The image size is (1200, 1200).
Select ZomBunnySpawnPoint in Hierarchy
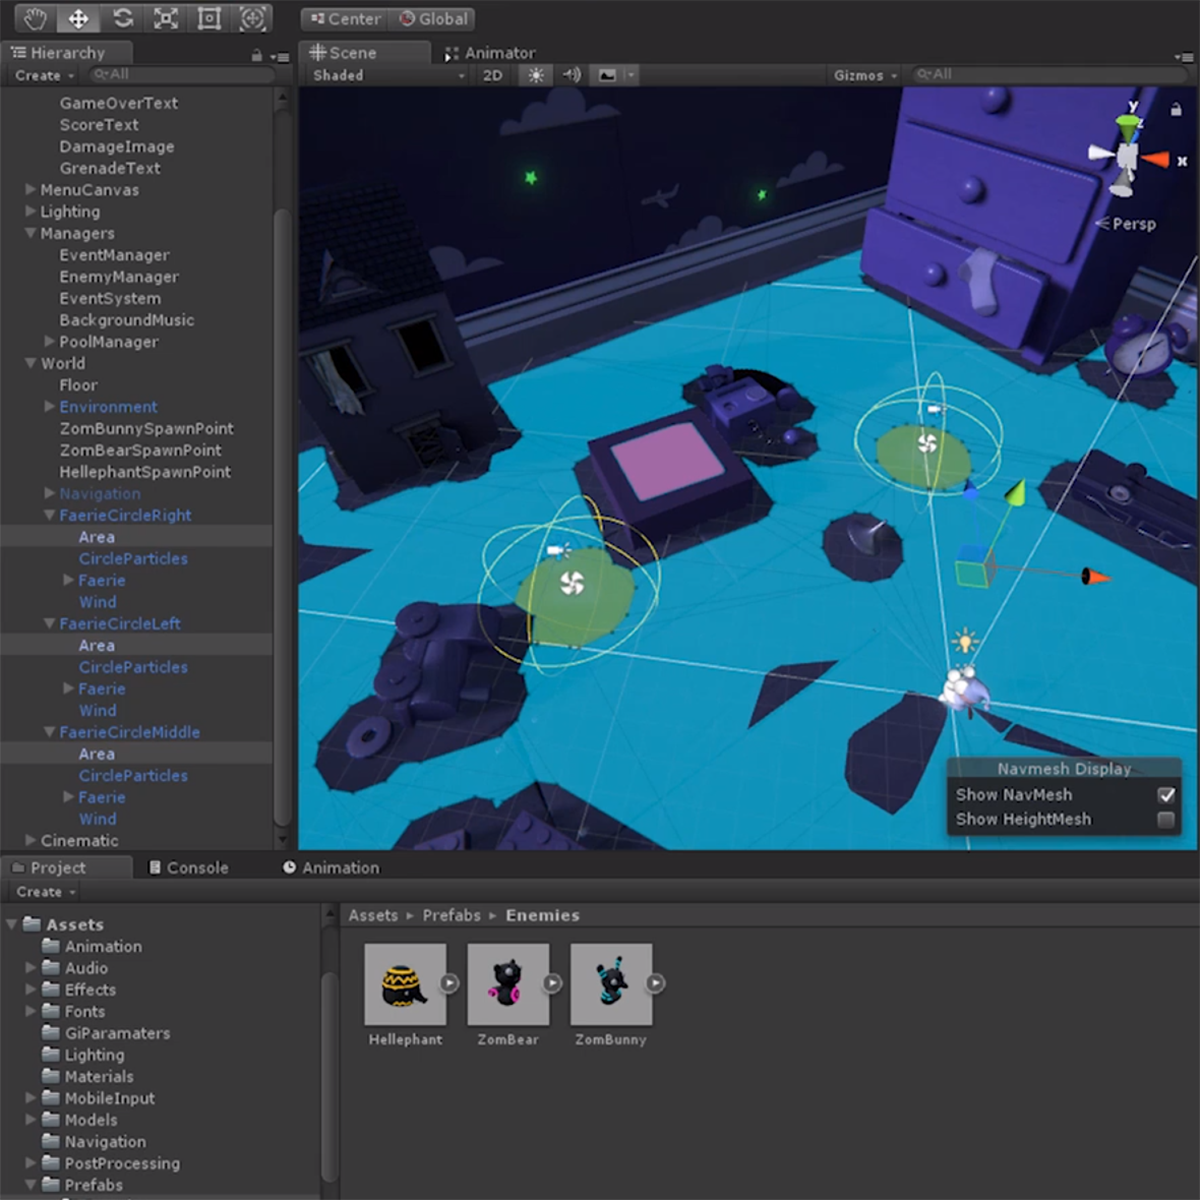point(146,428)
